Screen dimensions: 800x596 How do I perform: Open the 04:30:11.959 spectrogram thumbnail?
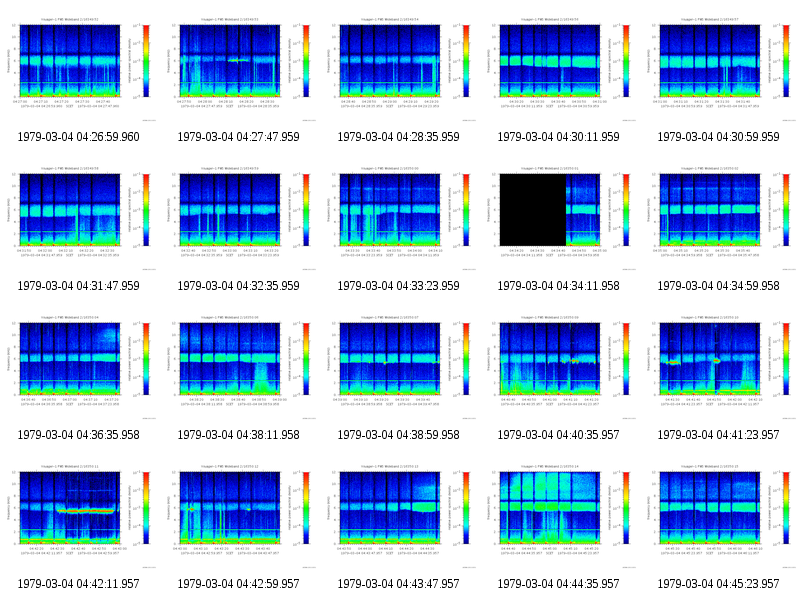pyautogui.click(x=558, y=69)
